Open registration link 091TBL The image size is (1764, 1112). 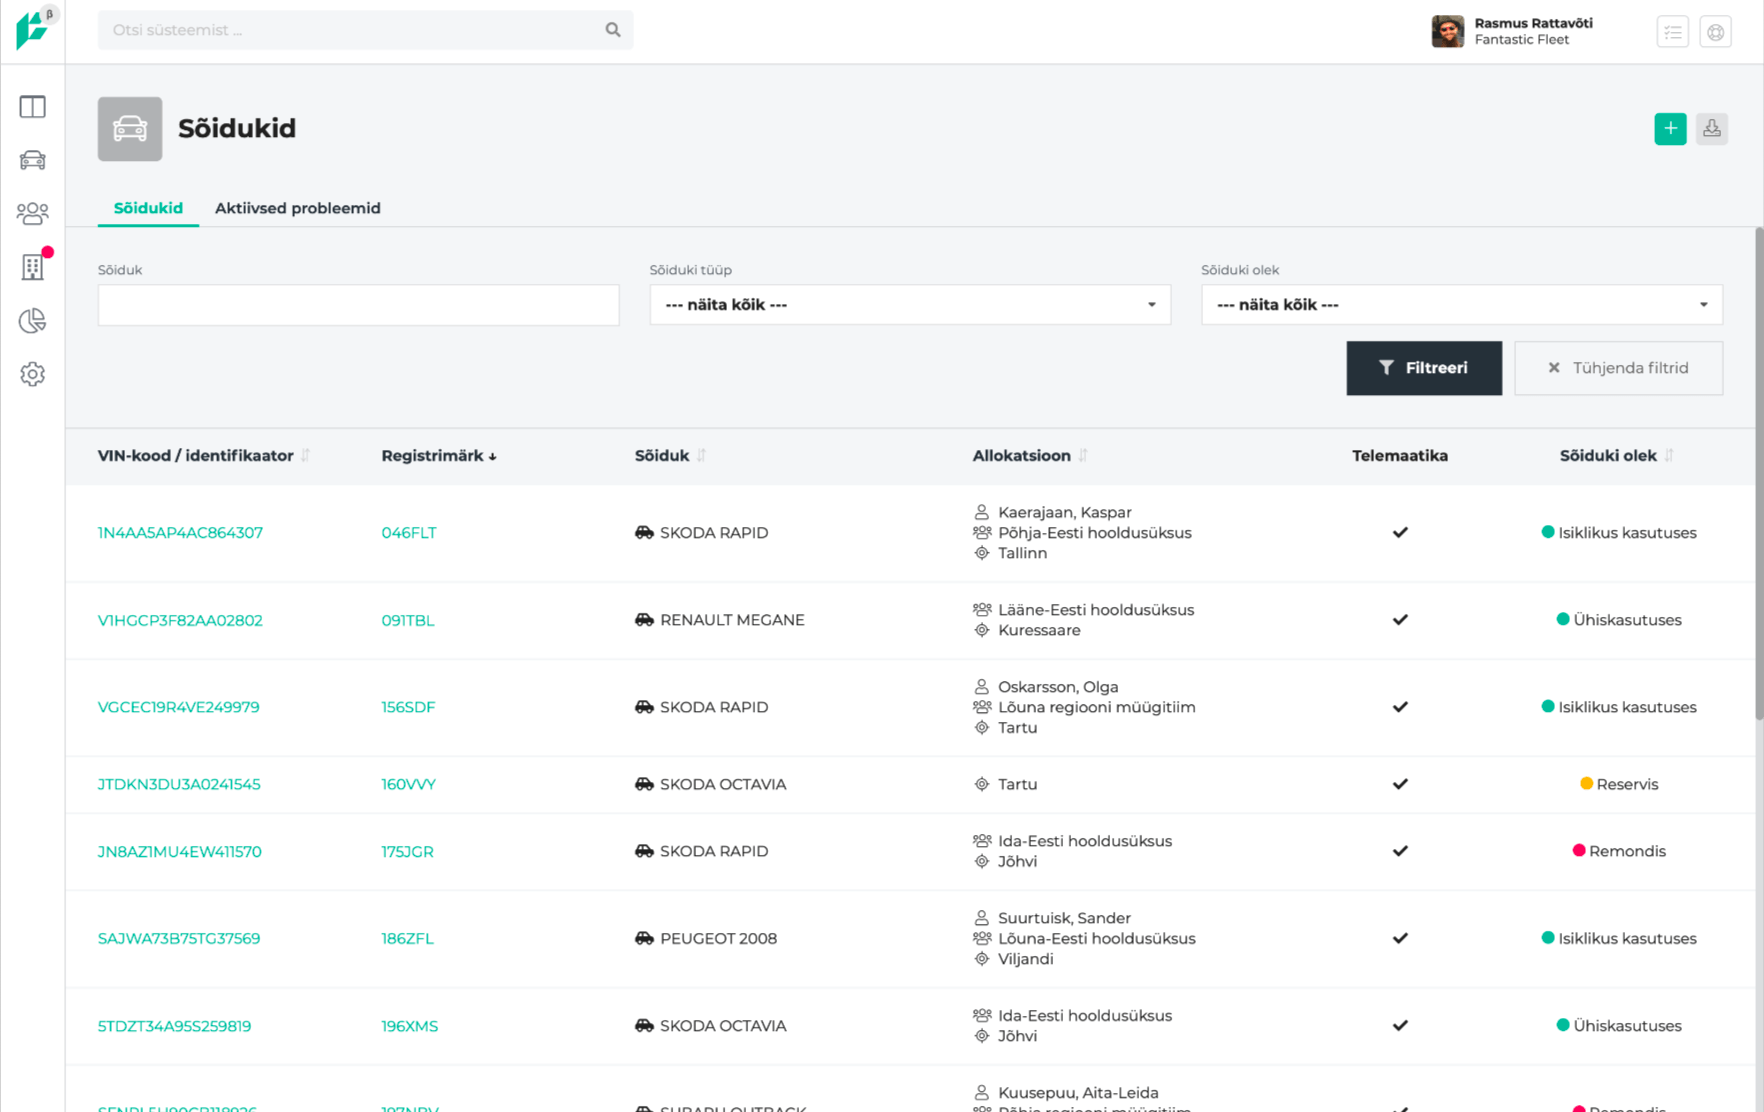click(x=408, y=620)
